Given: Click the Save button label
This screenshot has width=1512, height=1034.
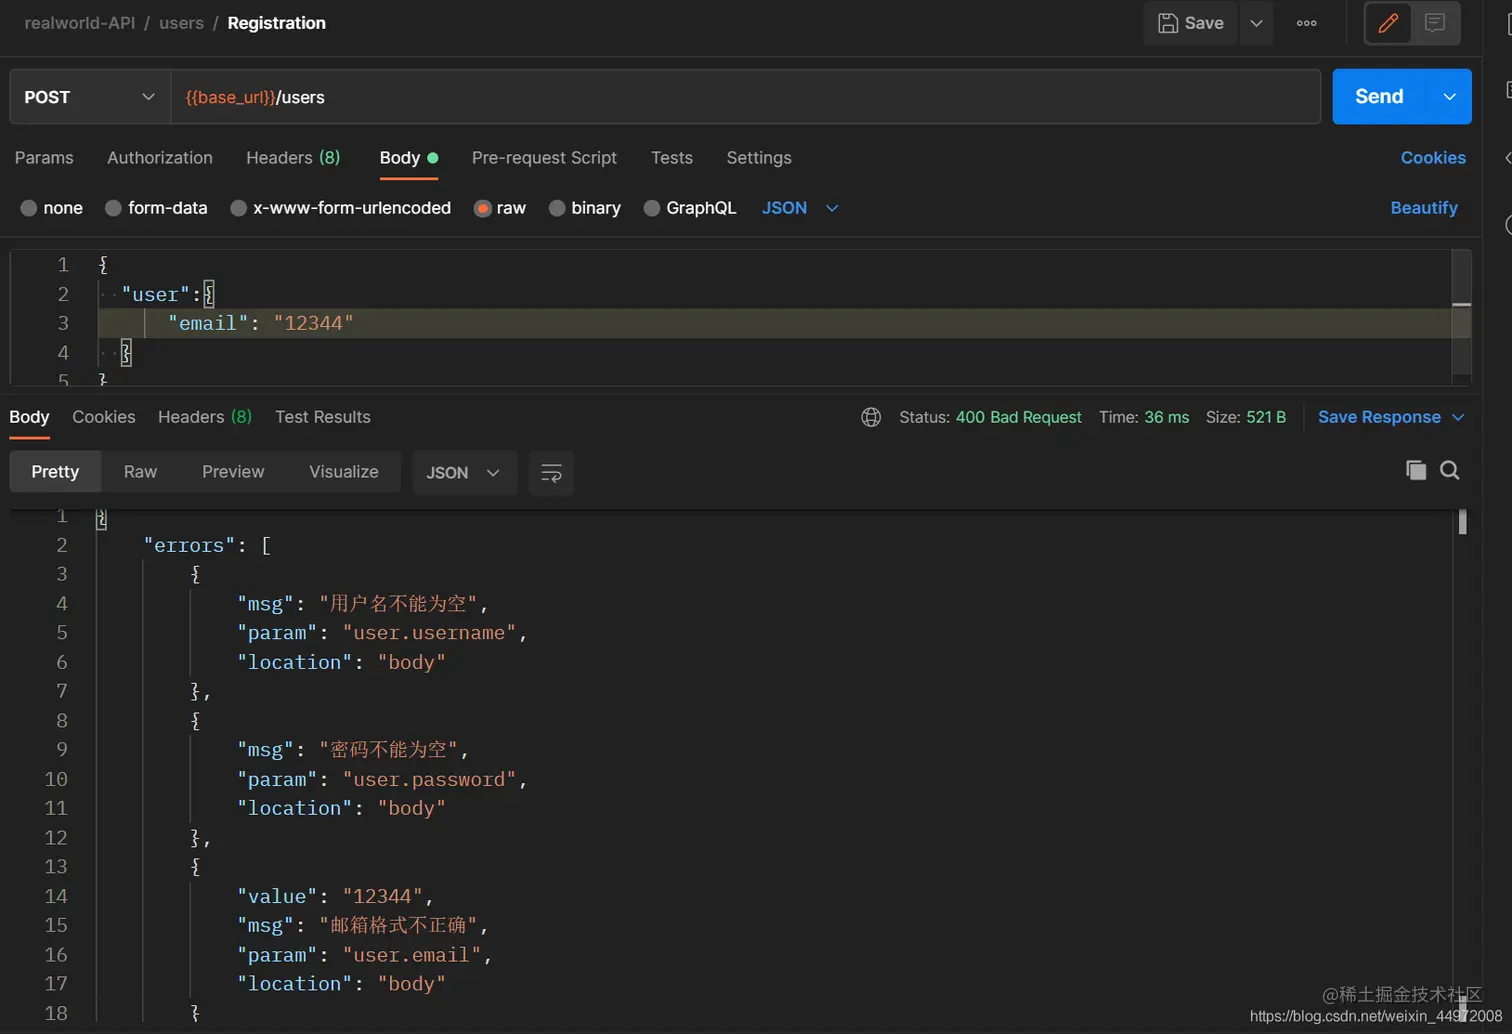Looking at the screenshot, I should 1204,23.
